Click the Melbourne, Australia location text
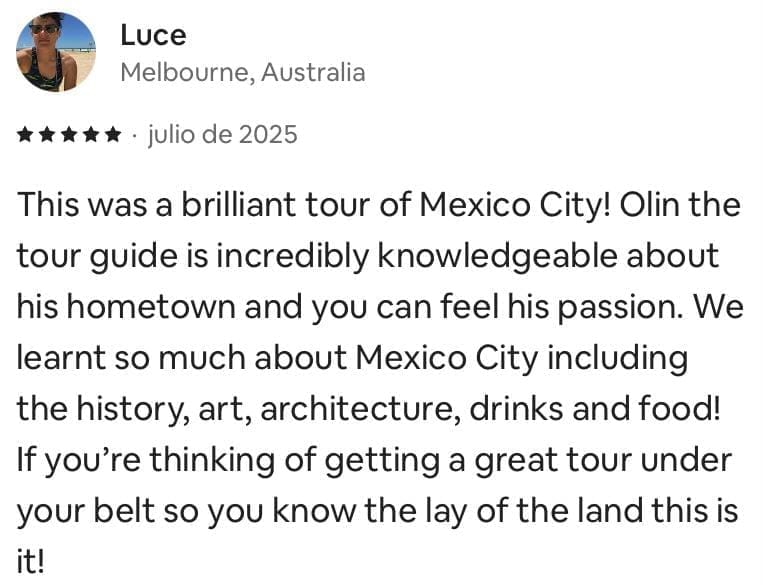 click(x=242, y=73)
